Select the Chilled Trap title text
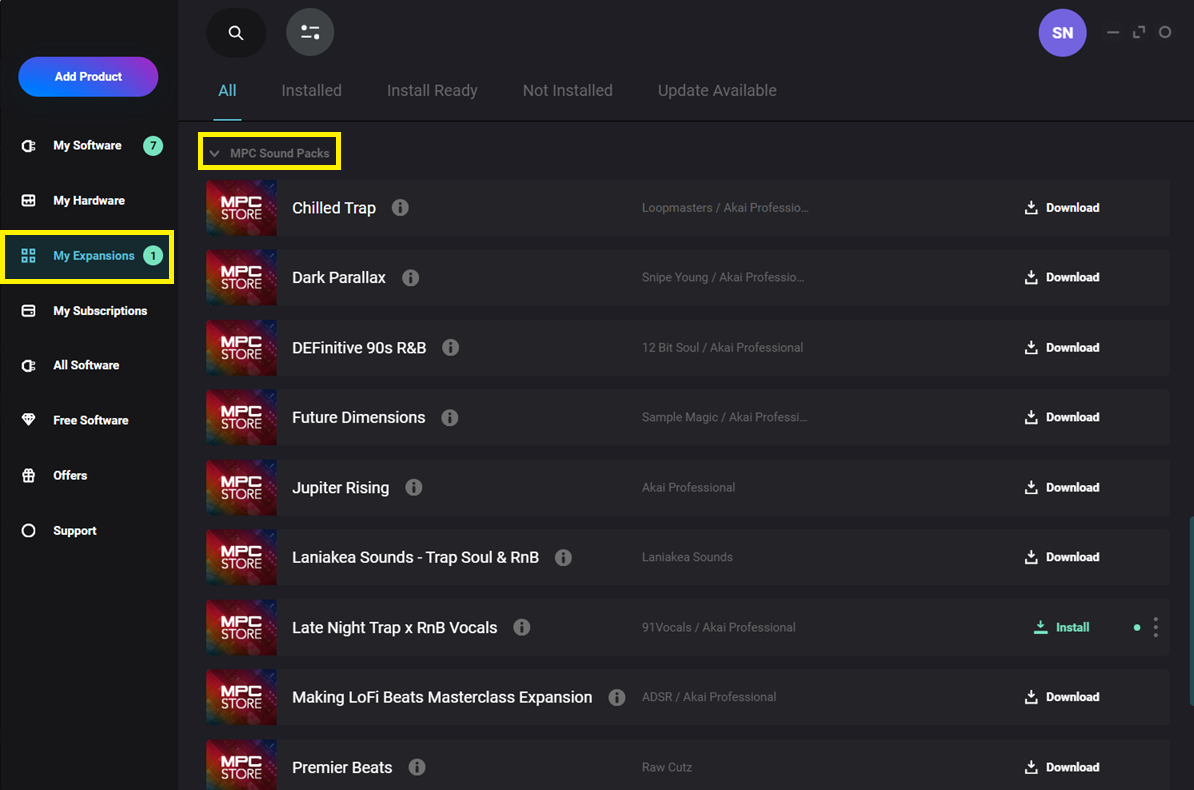The height and width of the screenshot is (790, 1194). [334, 208]
